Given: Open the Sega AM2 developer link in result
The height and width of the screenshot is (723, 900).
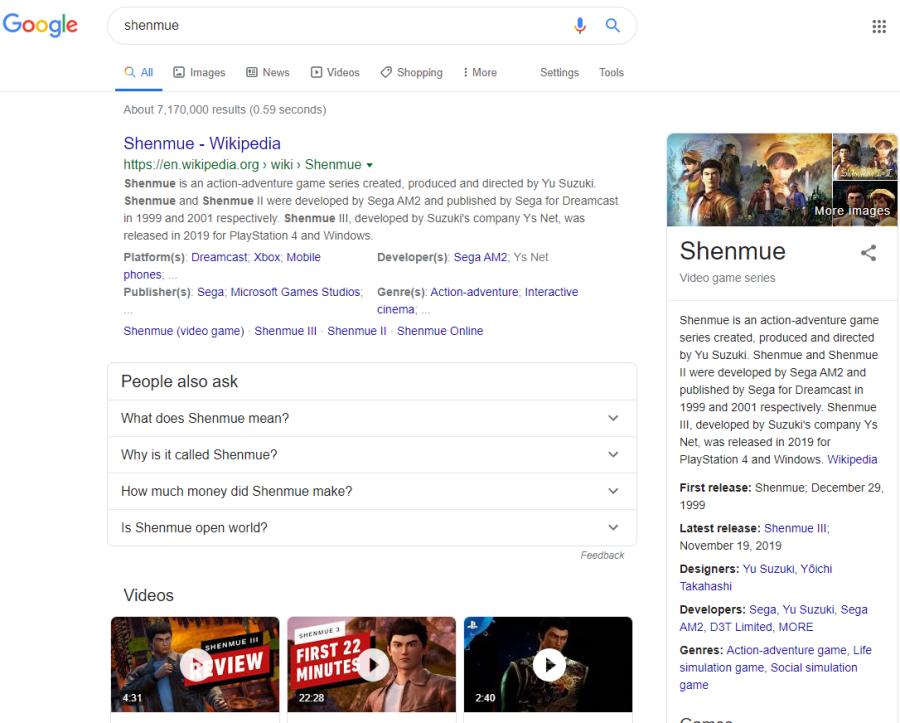Looking at the screenshot, I should [x=480, y=258].
